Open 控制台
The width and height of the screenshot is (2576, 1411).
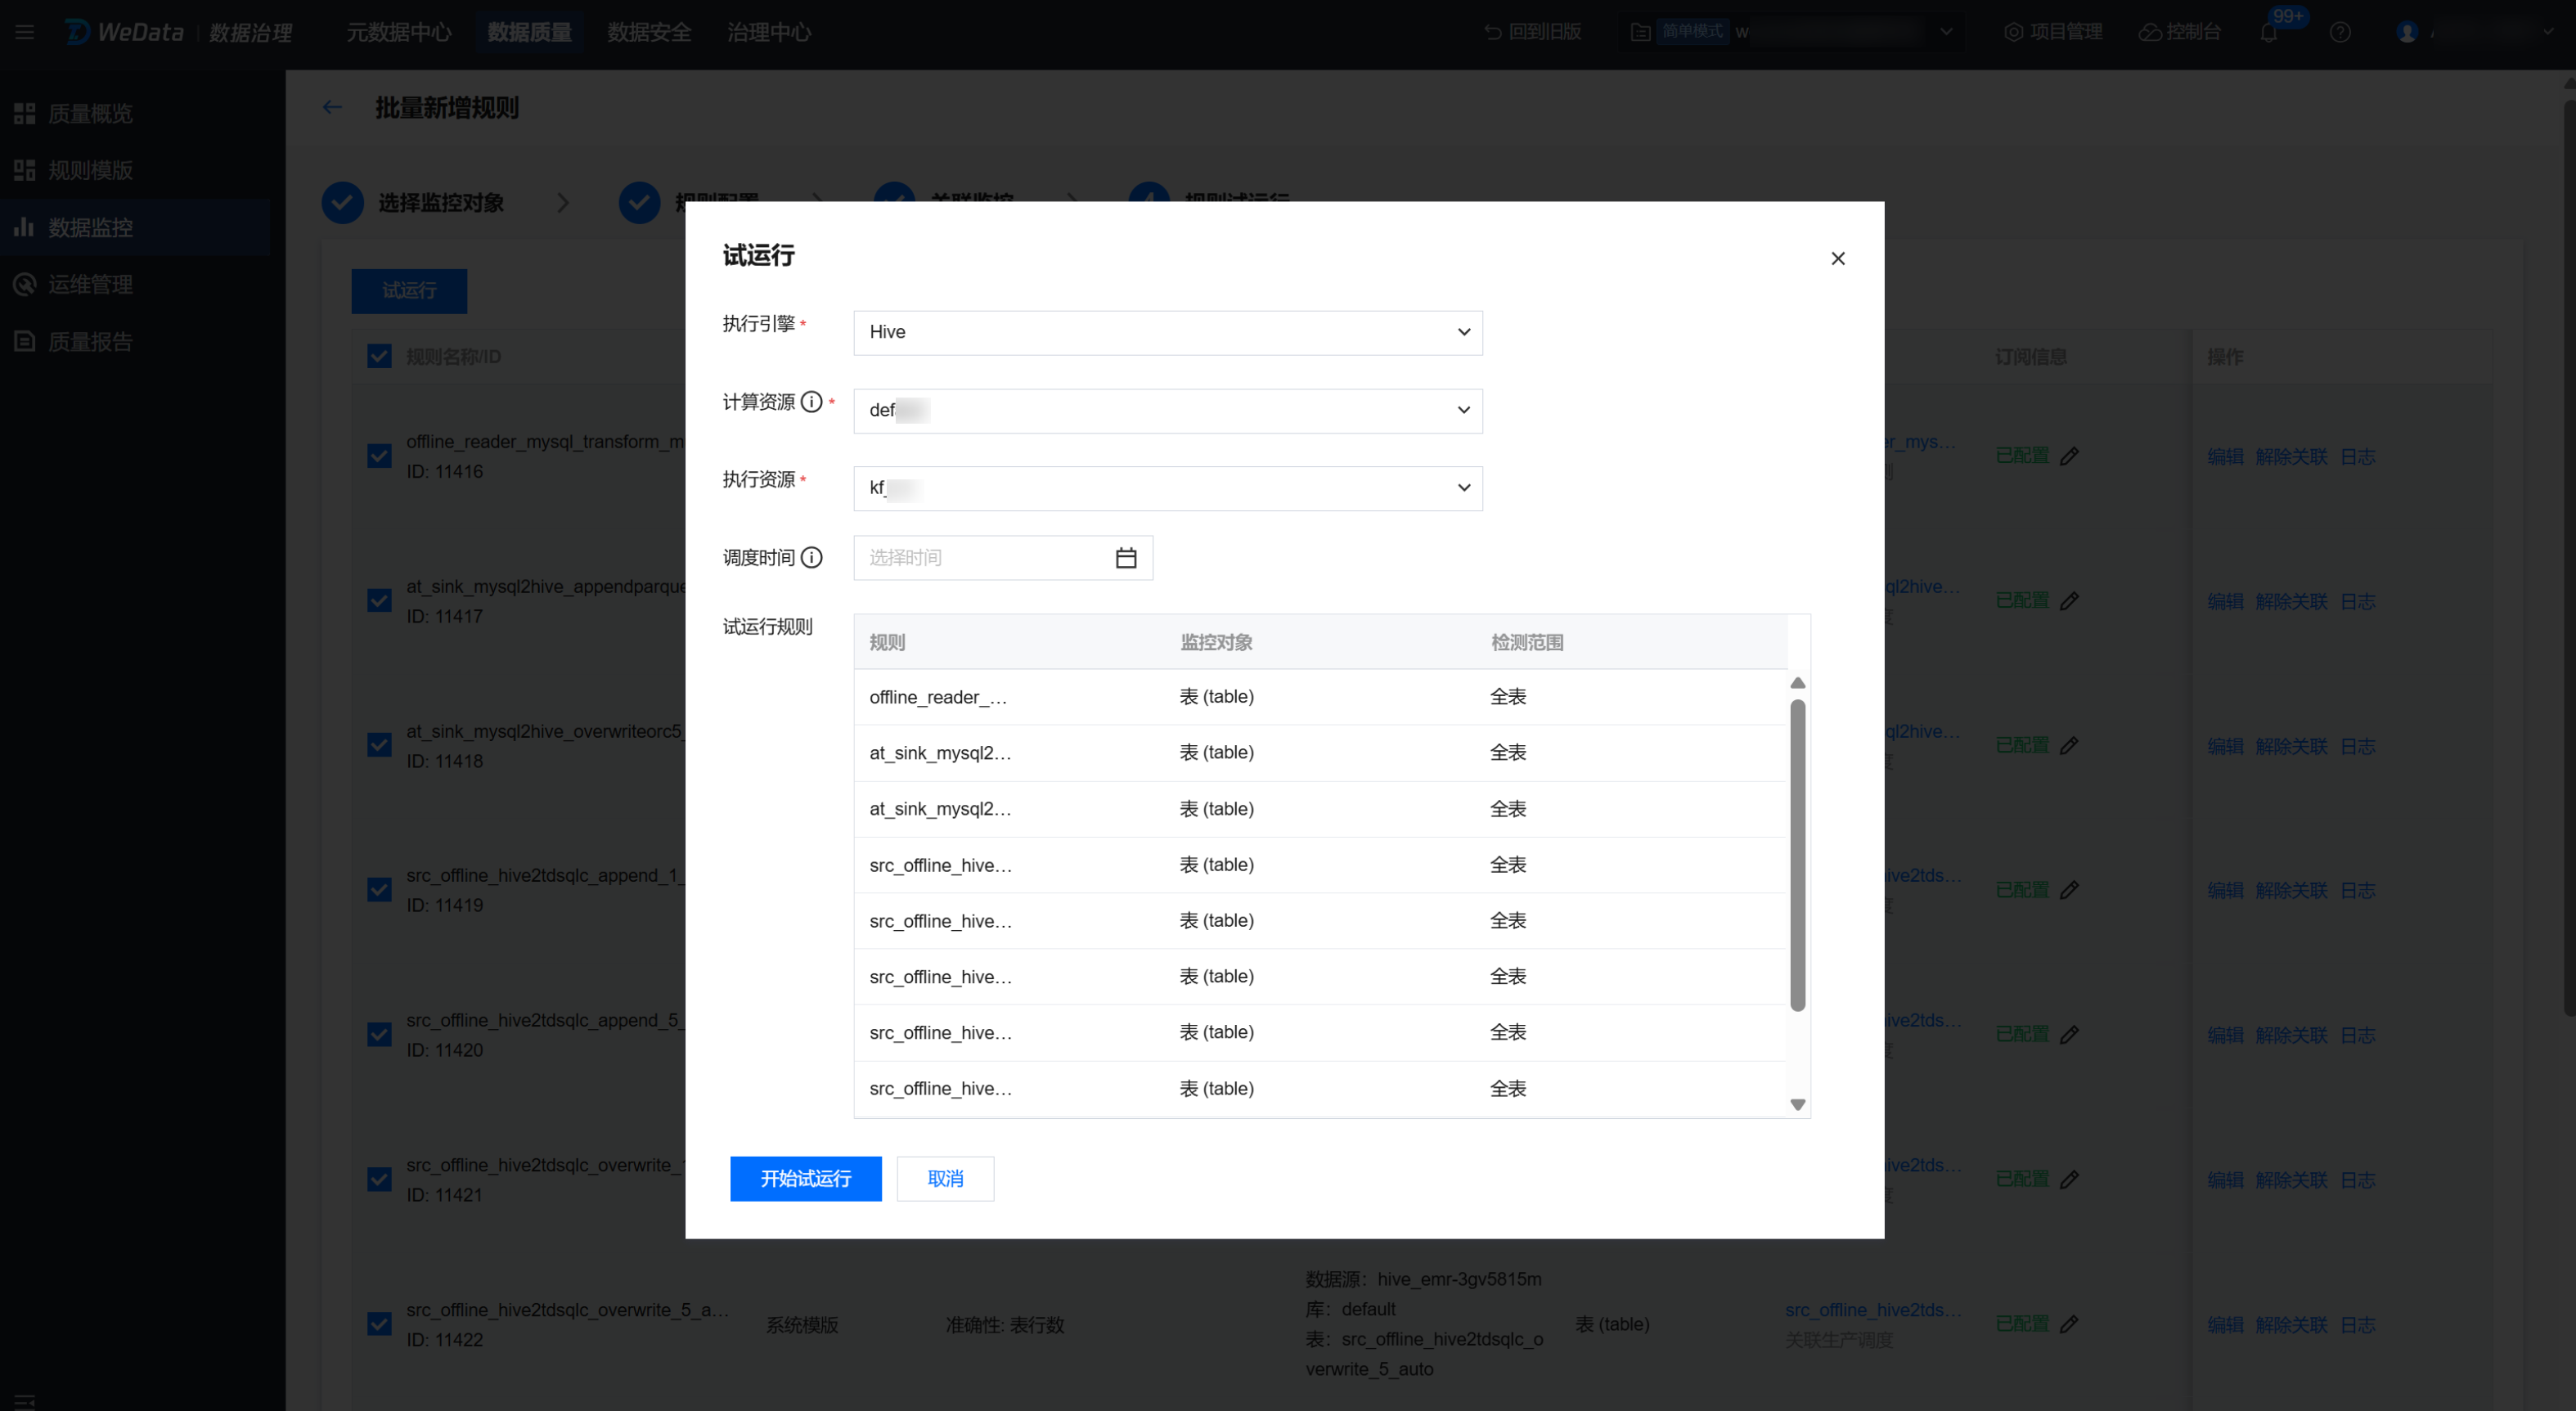pos(2180,32)
